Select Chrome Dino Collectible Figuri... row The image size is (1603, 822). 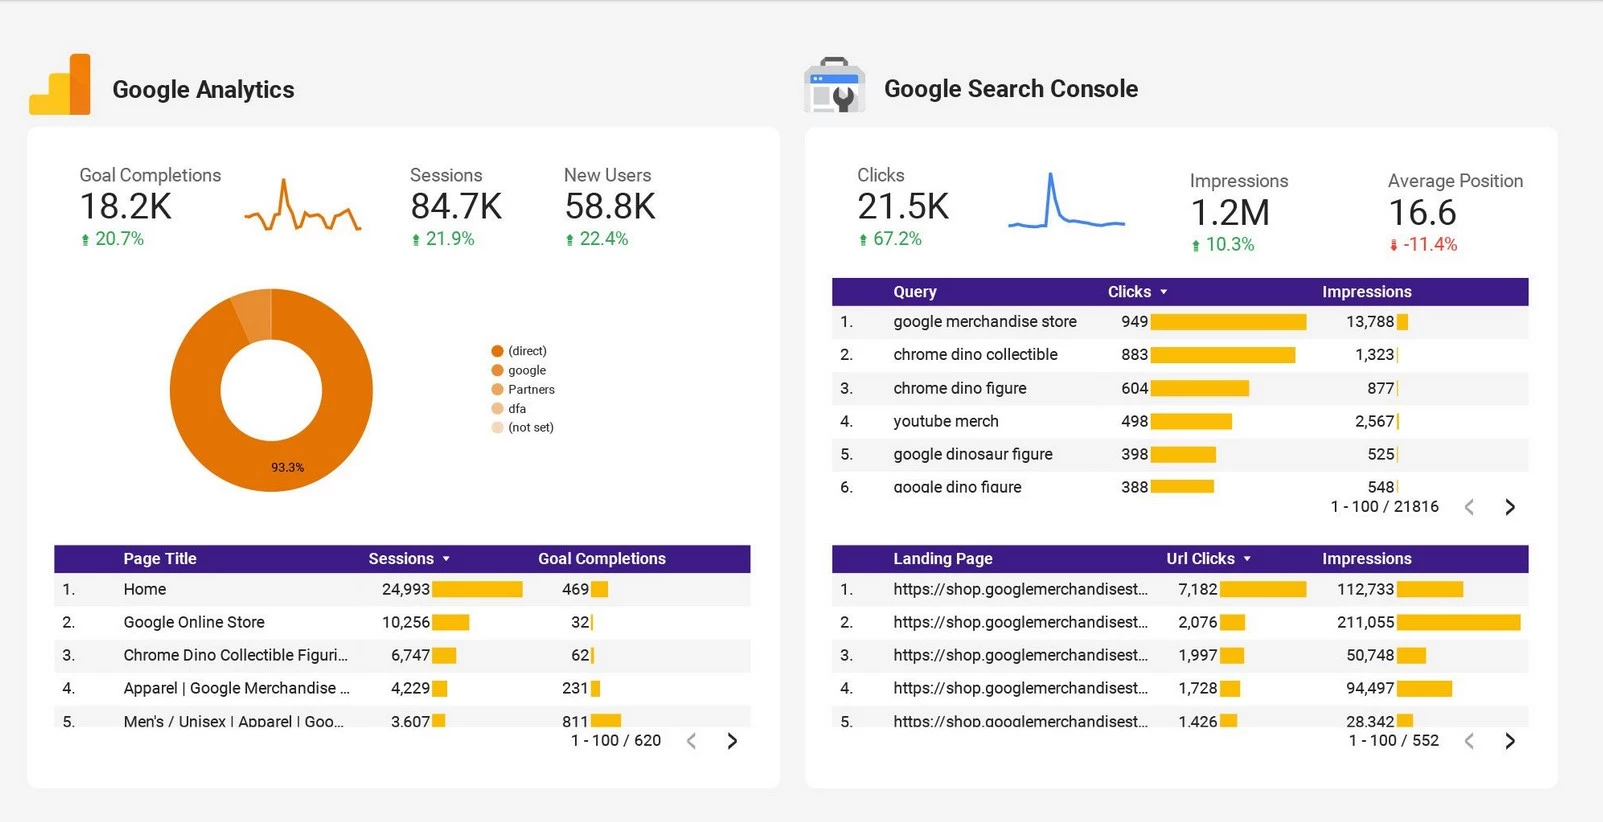[x=402, y=655]
